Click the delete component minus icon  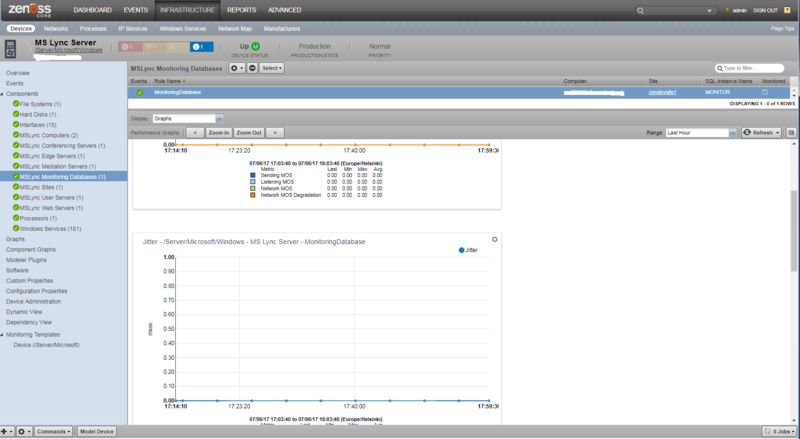(252, 68)
